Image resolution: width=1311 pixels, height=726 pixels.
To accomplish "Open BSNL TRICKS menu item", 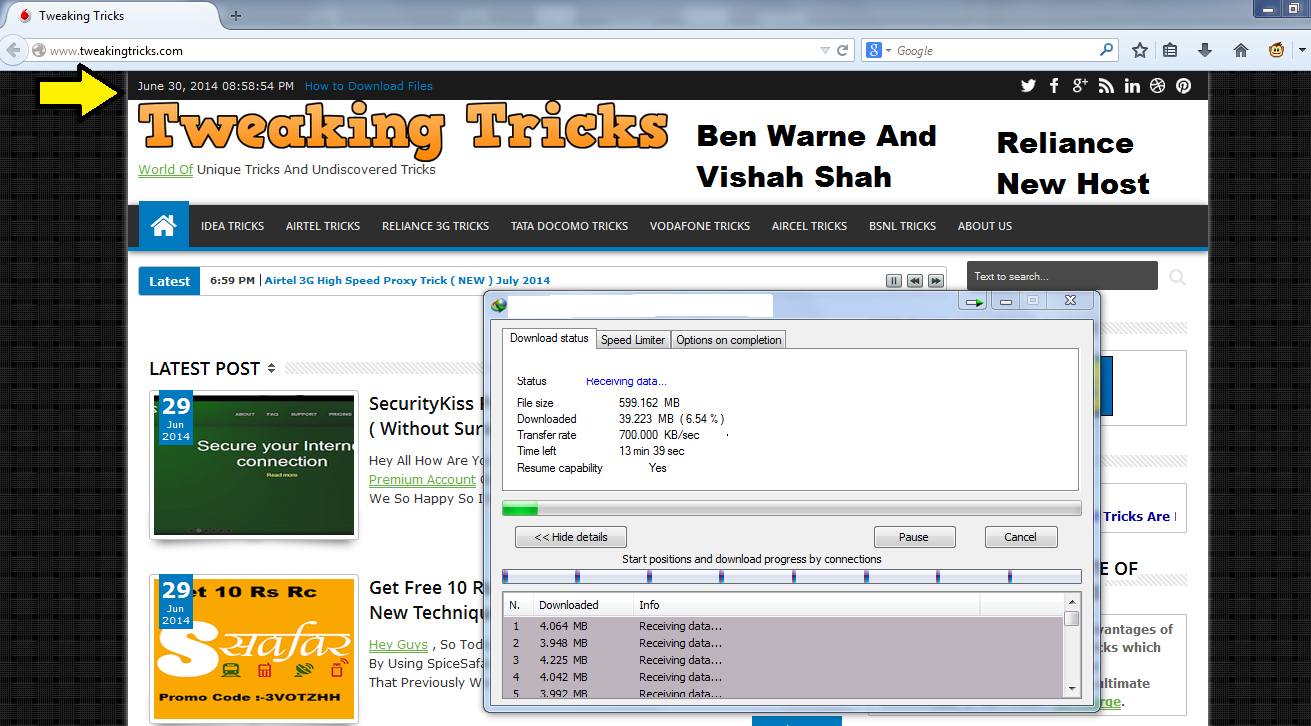I will pos(902,226).
